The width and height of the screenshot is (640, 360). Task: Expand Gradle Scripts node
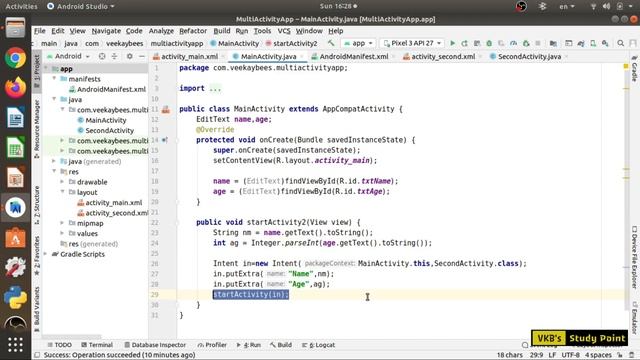(x=46, y=254)
